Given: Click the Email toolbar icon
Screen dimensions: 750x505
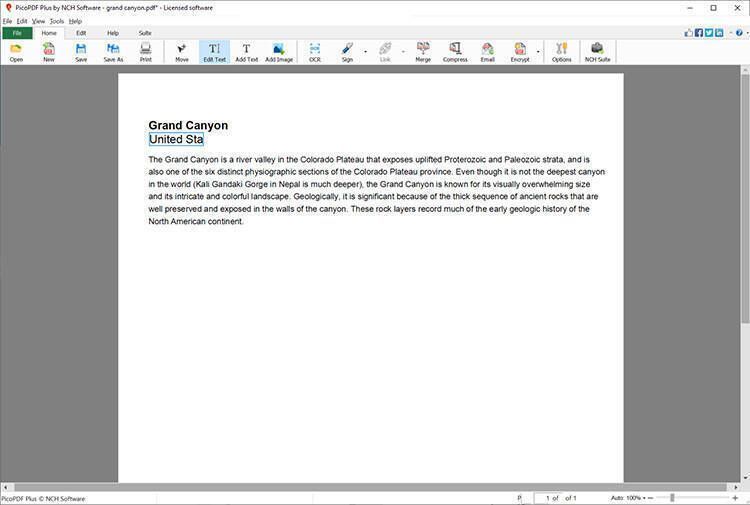Looking at the screenshot, I should [487, 52].
